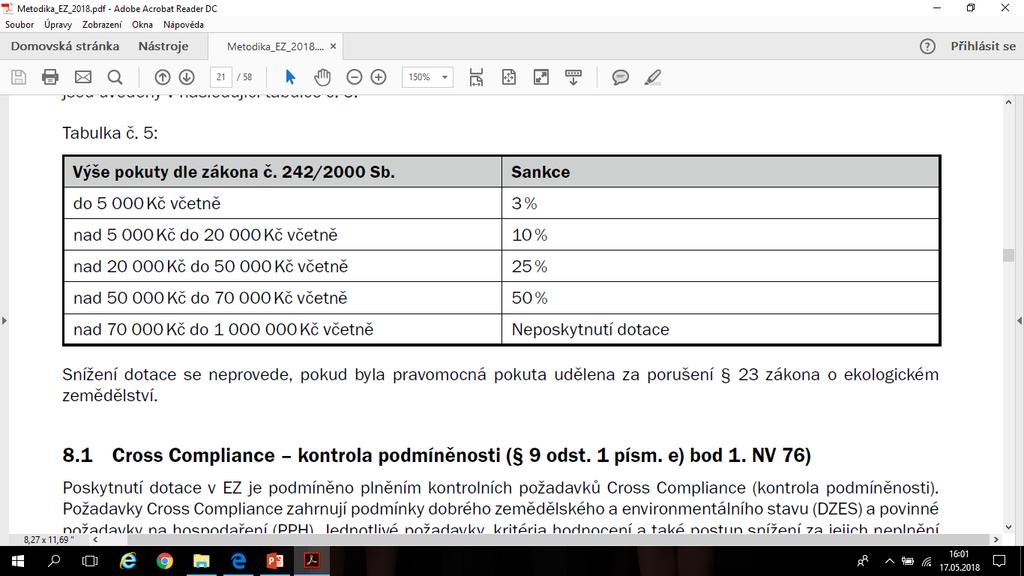Print the document

click(50, 77)
